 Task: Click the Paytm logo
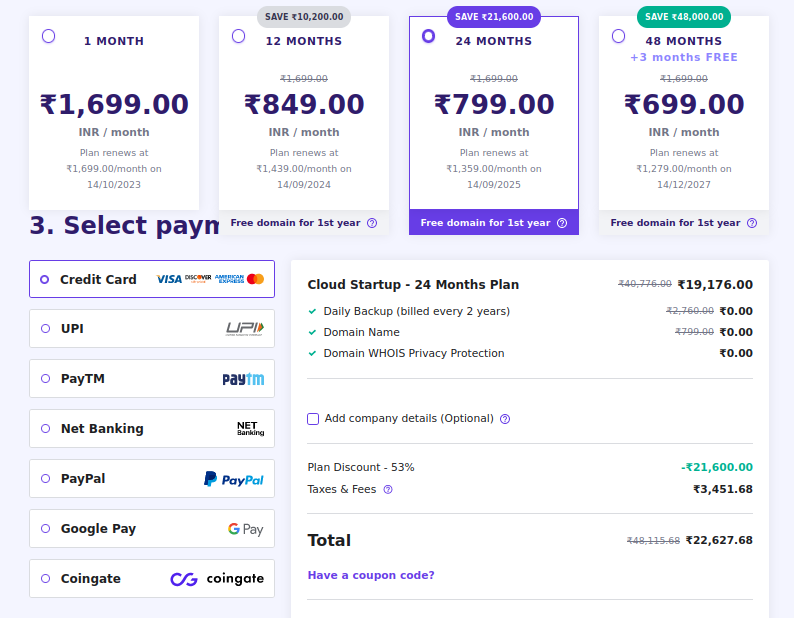tap(243, 379)
